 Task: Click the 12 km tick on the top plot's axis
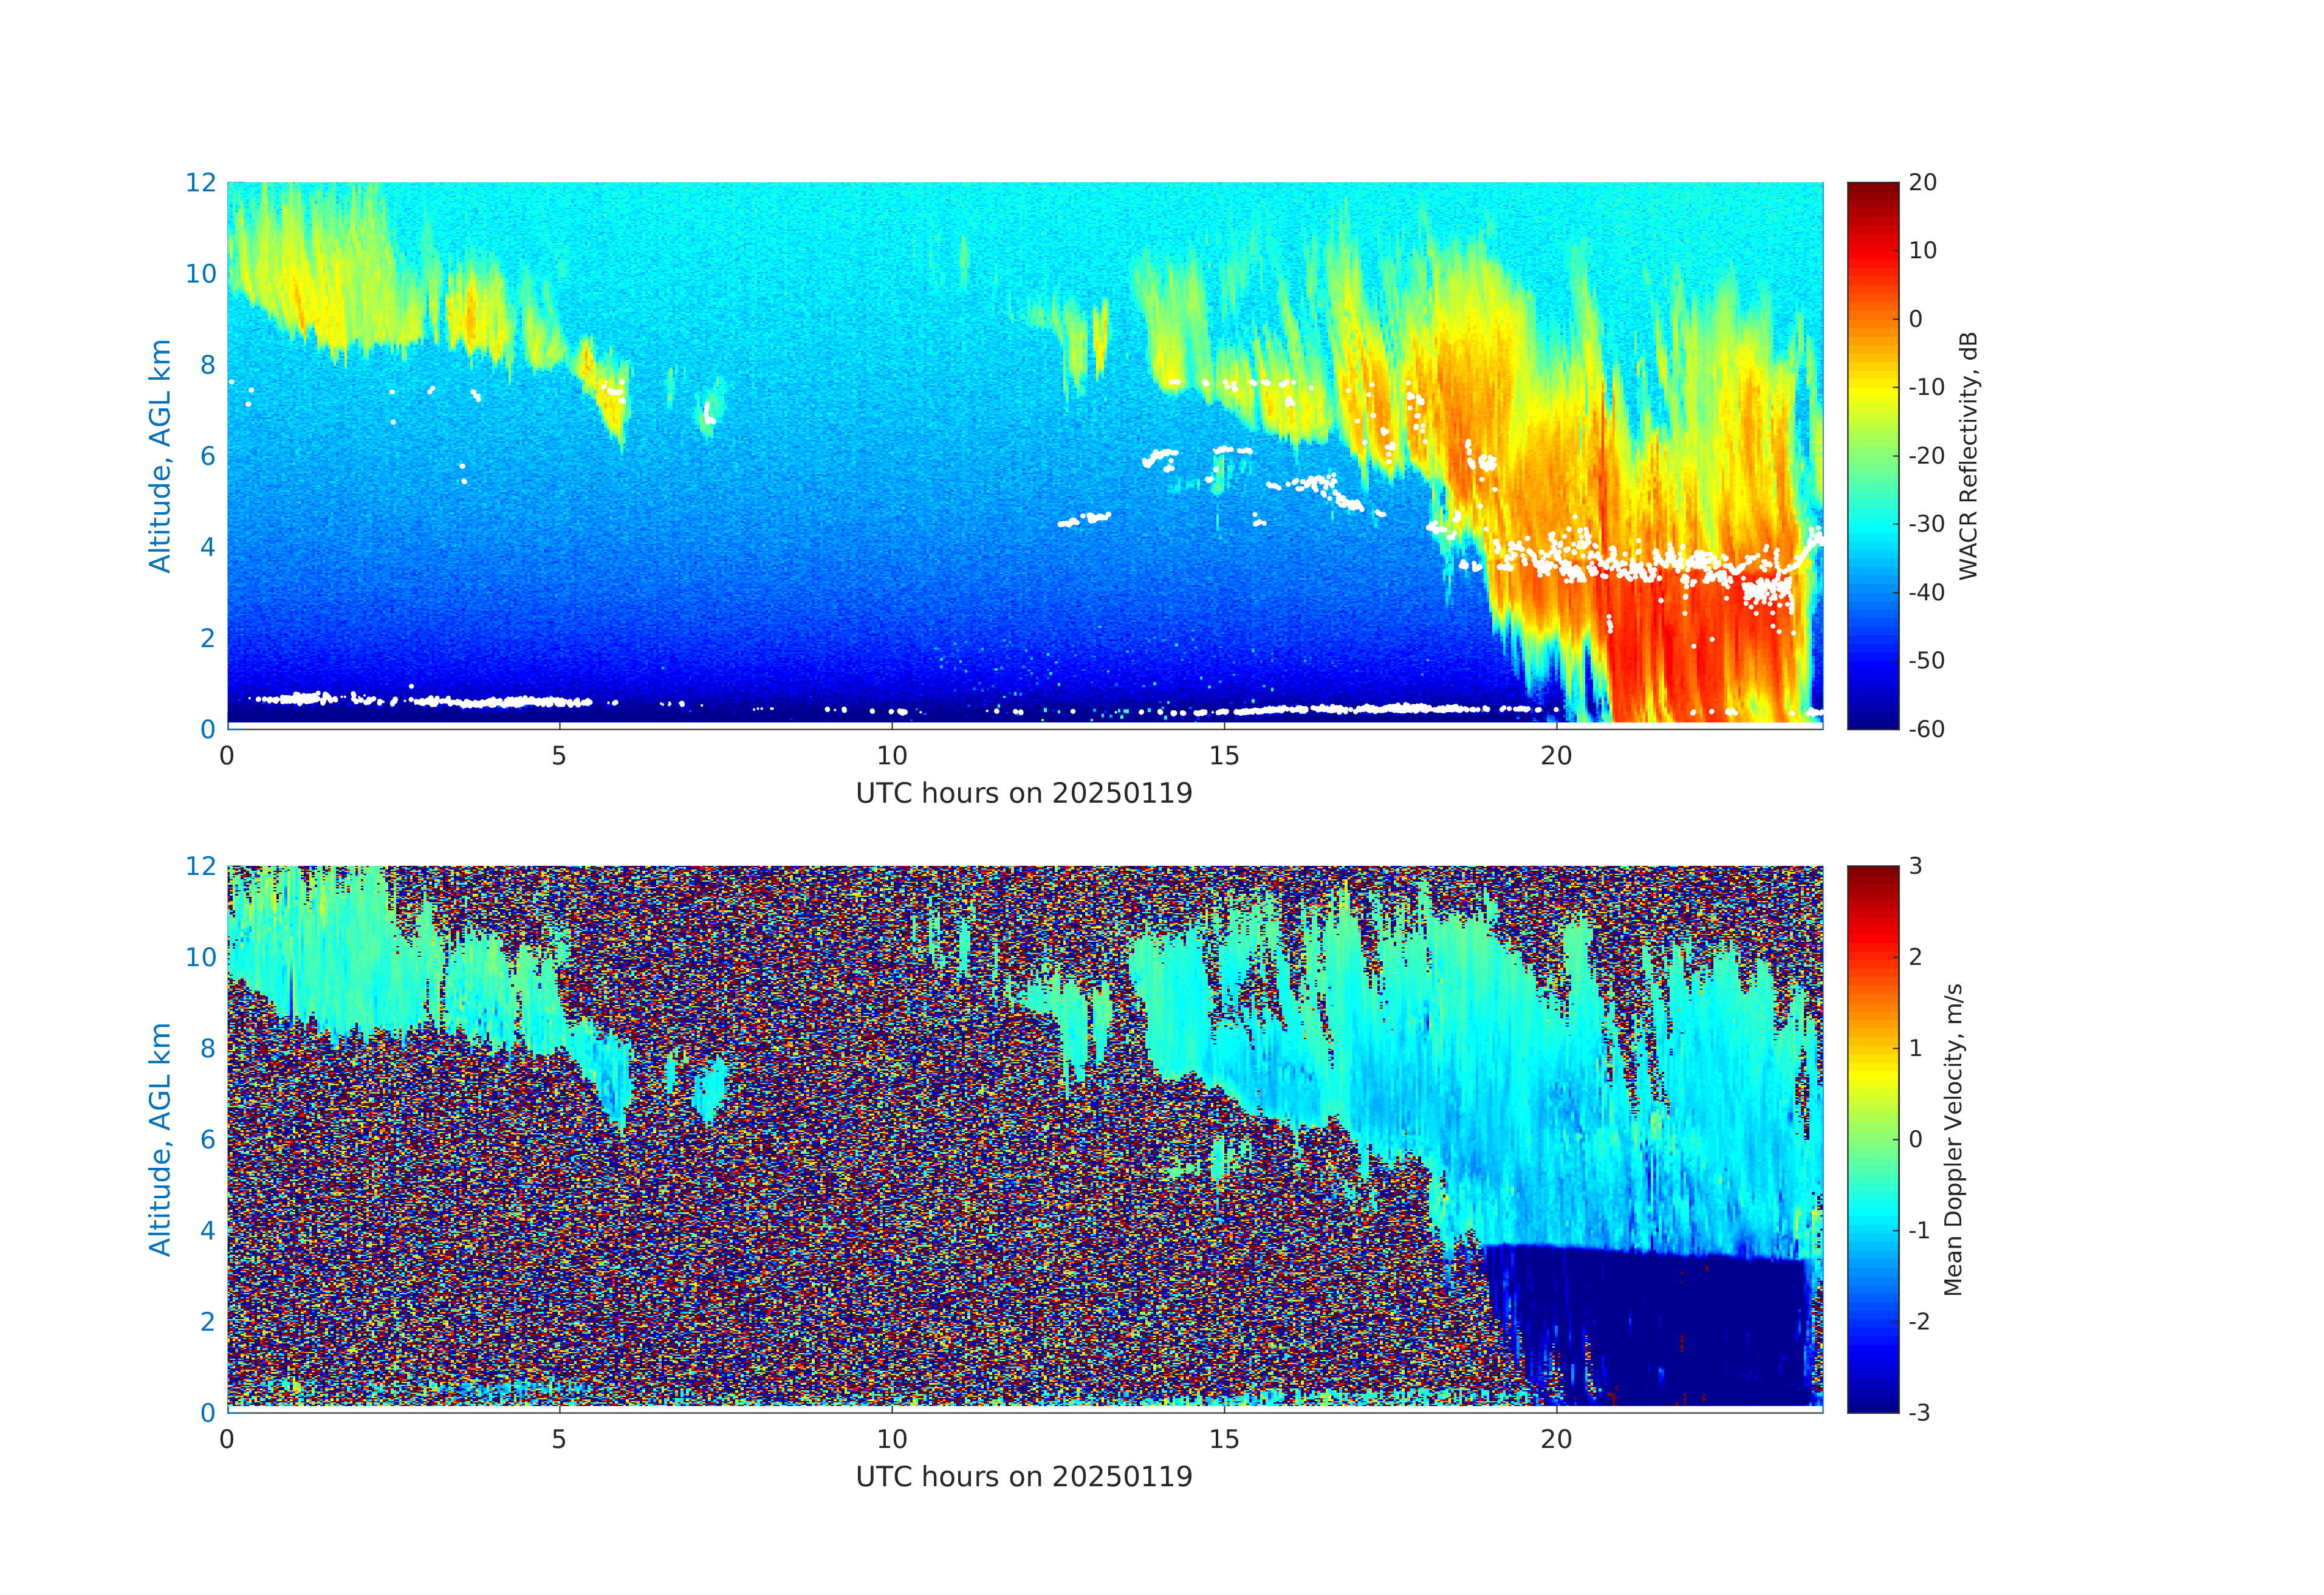[201, 183]
